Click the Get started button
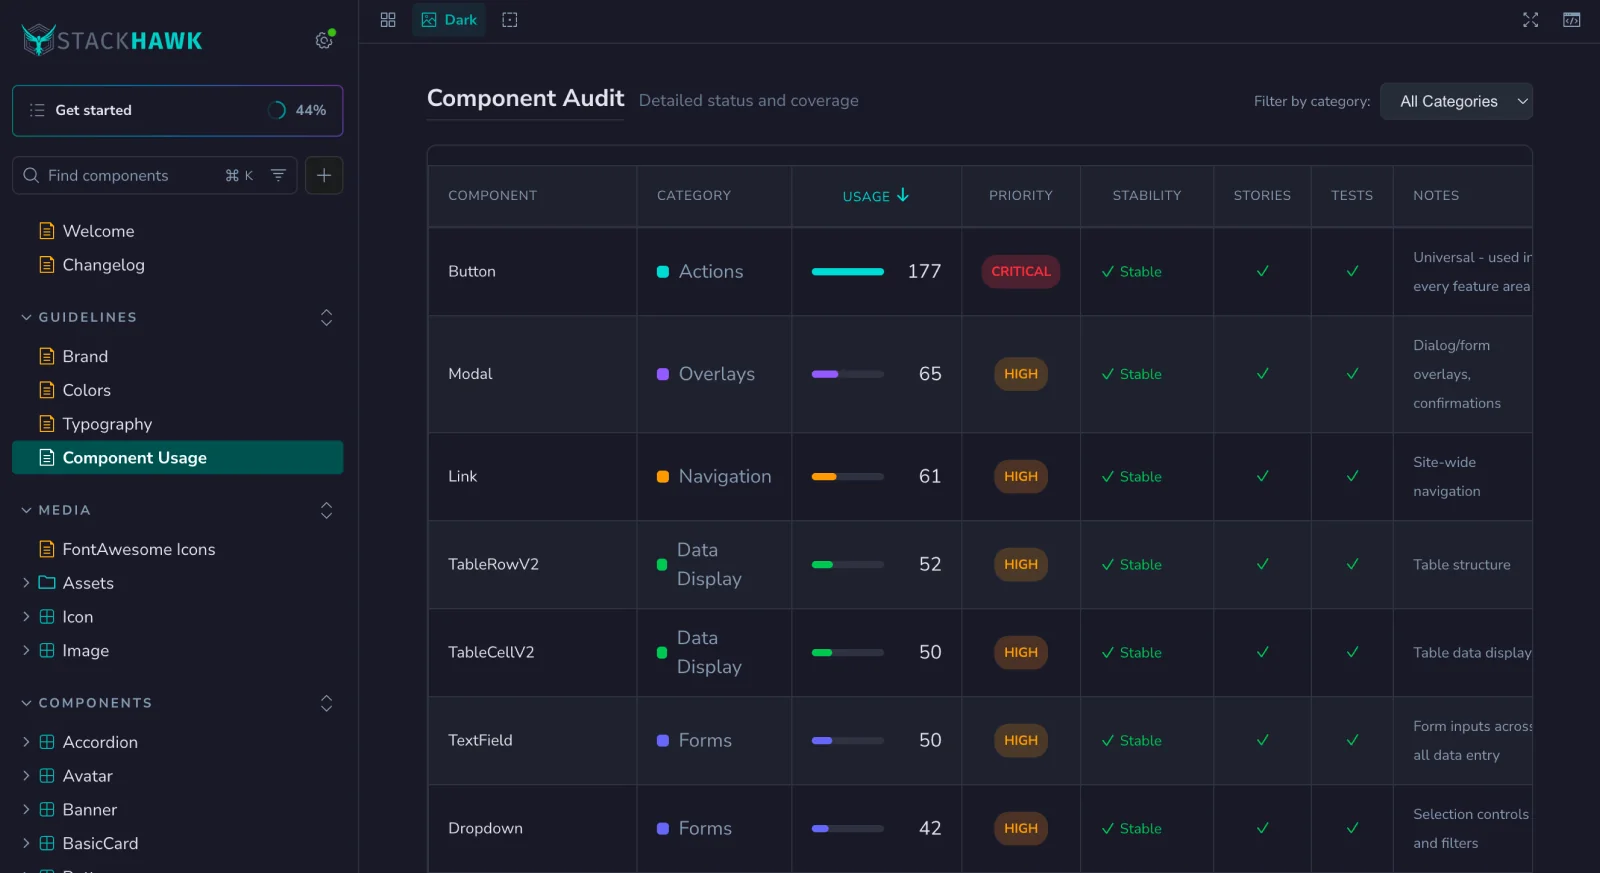 [x=178, y=110]
